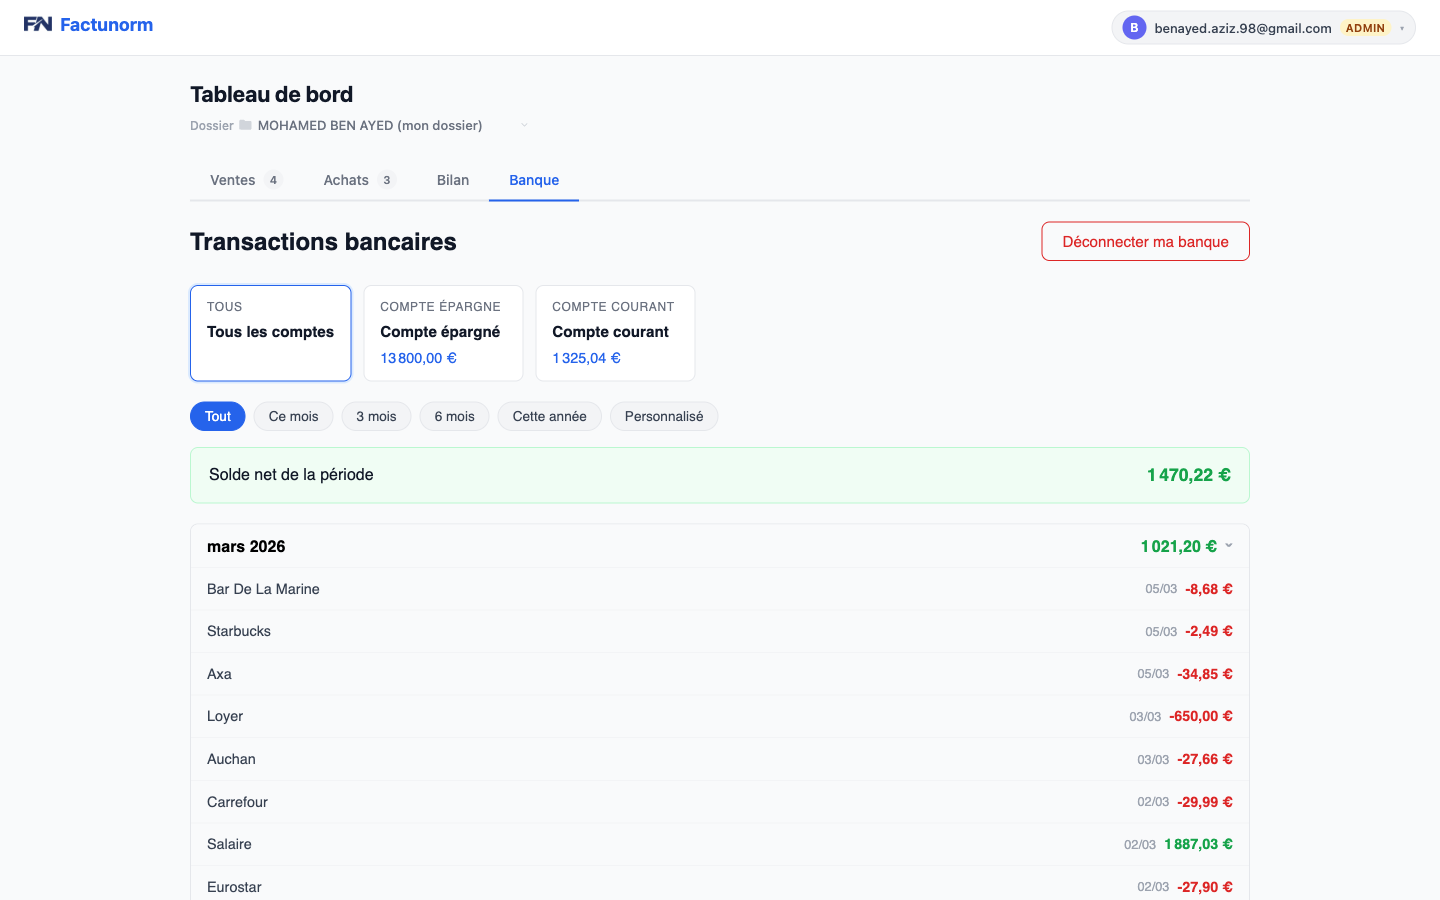Click the blue avatar circle with letter B
The height and width of the screenshot is (900, 1440).
(1133, 27)
